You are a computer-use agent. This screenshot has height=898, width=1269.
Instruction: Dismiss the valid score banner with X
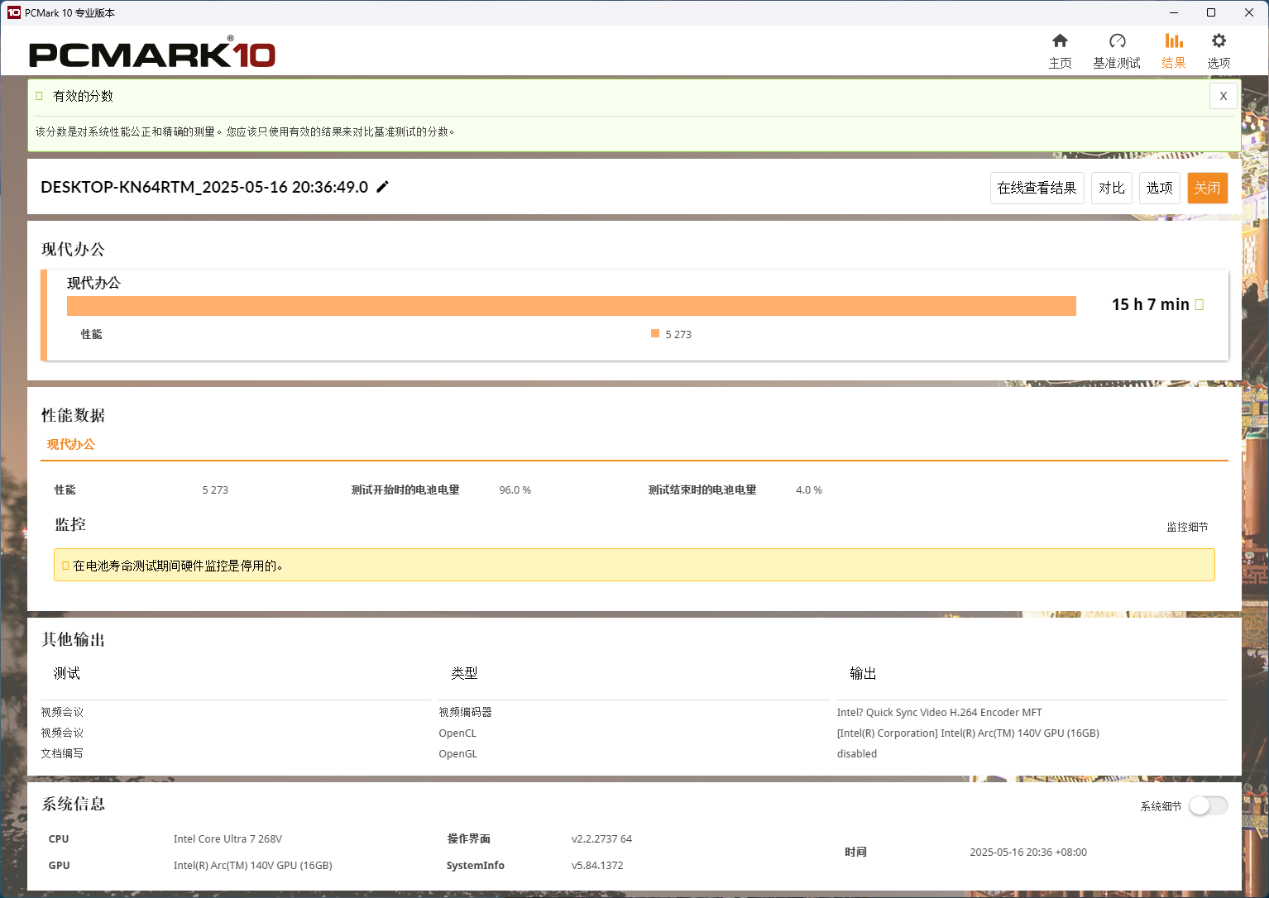pyautogui.click(x=1223, y=96)
